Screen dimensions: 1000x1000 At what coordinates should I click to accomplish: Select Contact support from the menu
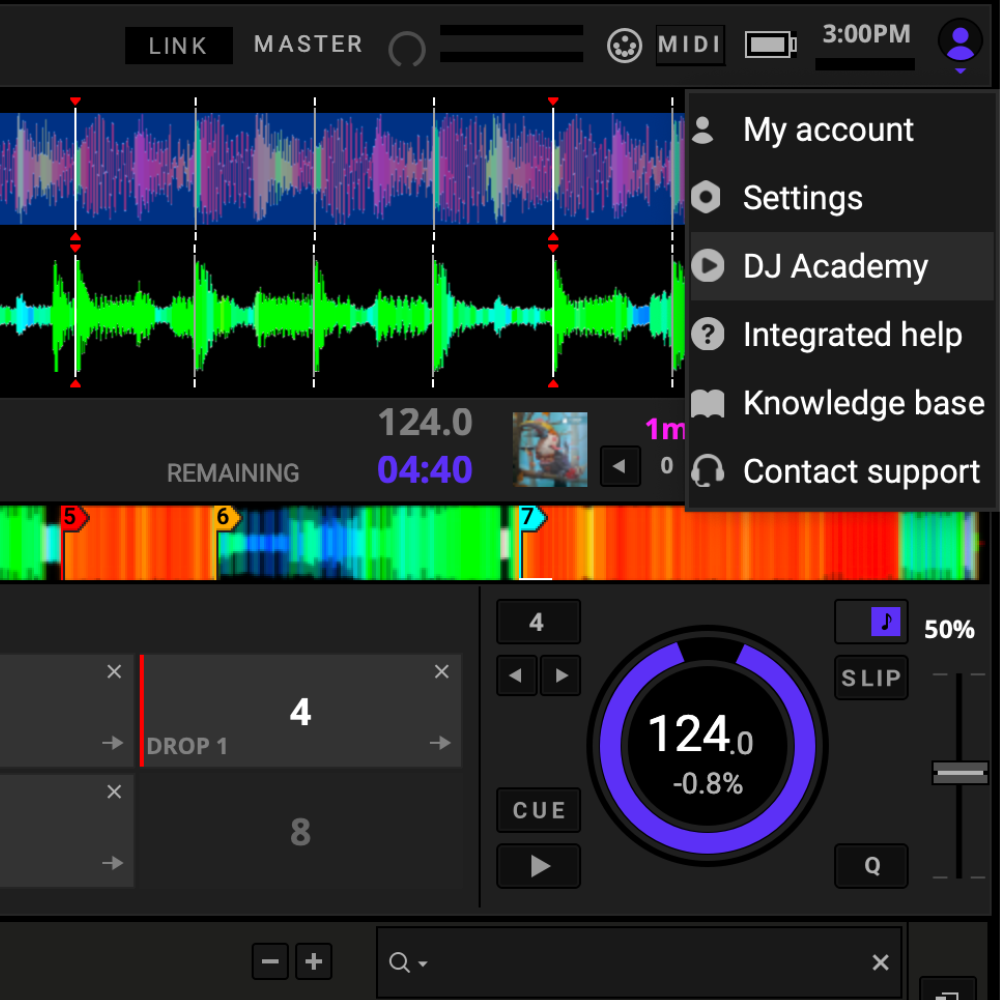point(842,471)
